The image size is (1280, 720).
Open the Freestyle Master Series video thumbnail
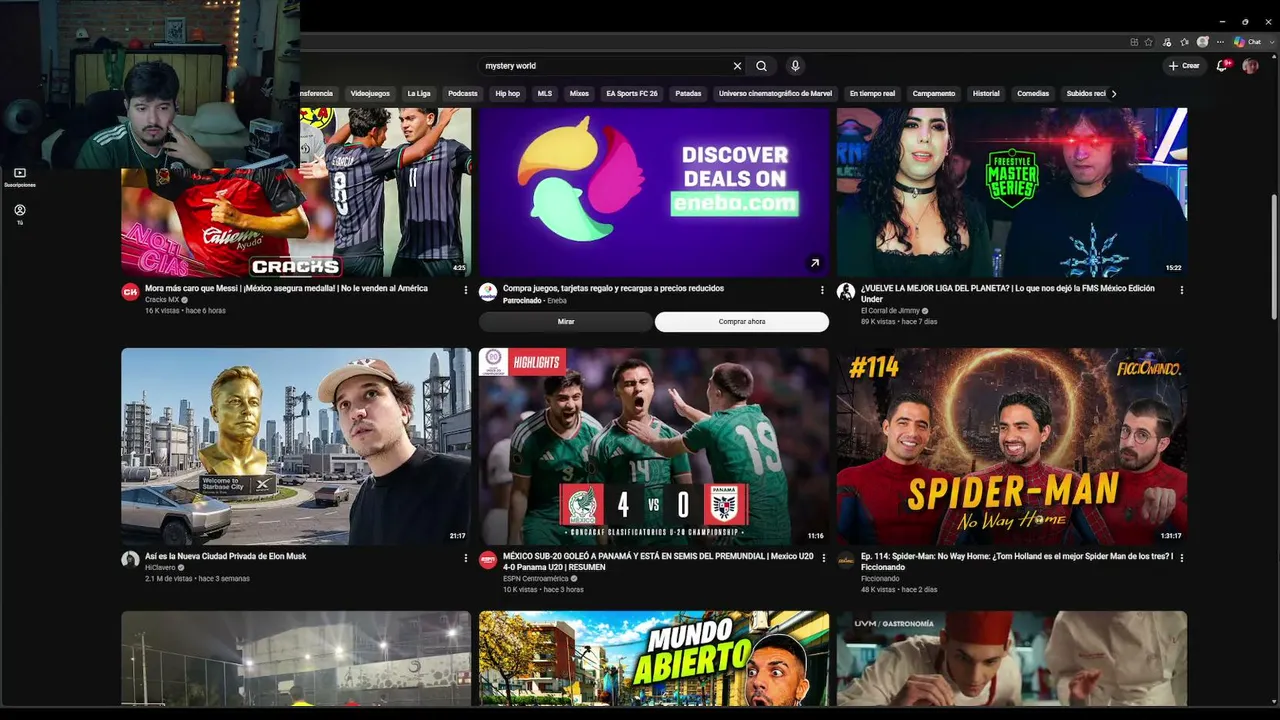point(1012,192)
